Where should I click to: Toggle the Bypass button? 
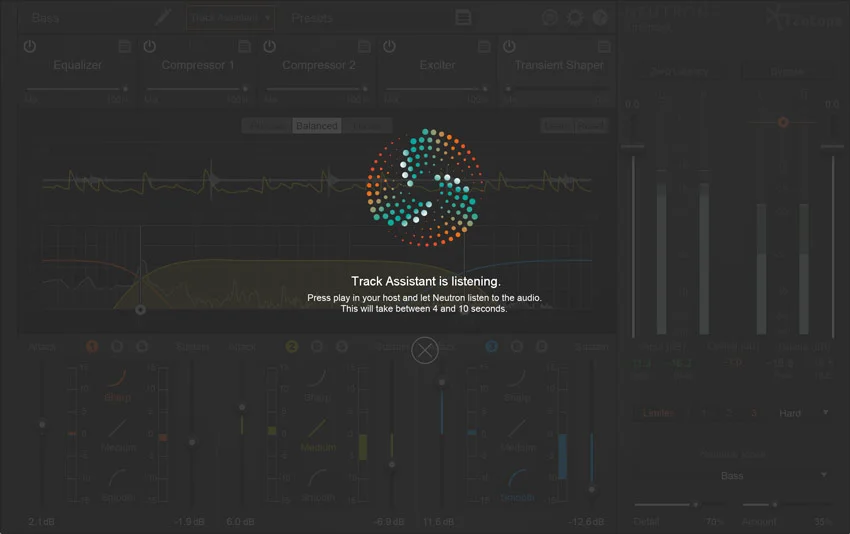[x=787, y=72]
